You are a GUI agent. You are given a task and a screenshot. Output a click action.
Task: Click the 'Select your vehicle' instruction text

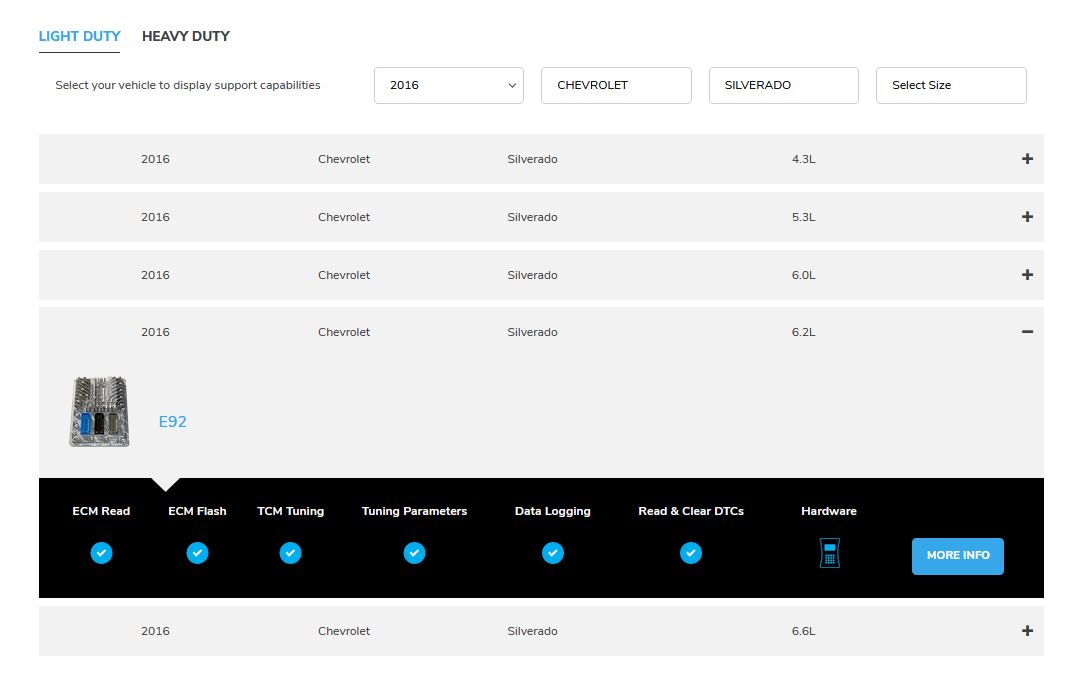tap(188, 86)
